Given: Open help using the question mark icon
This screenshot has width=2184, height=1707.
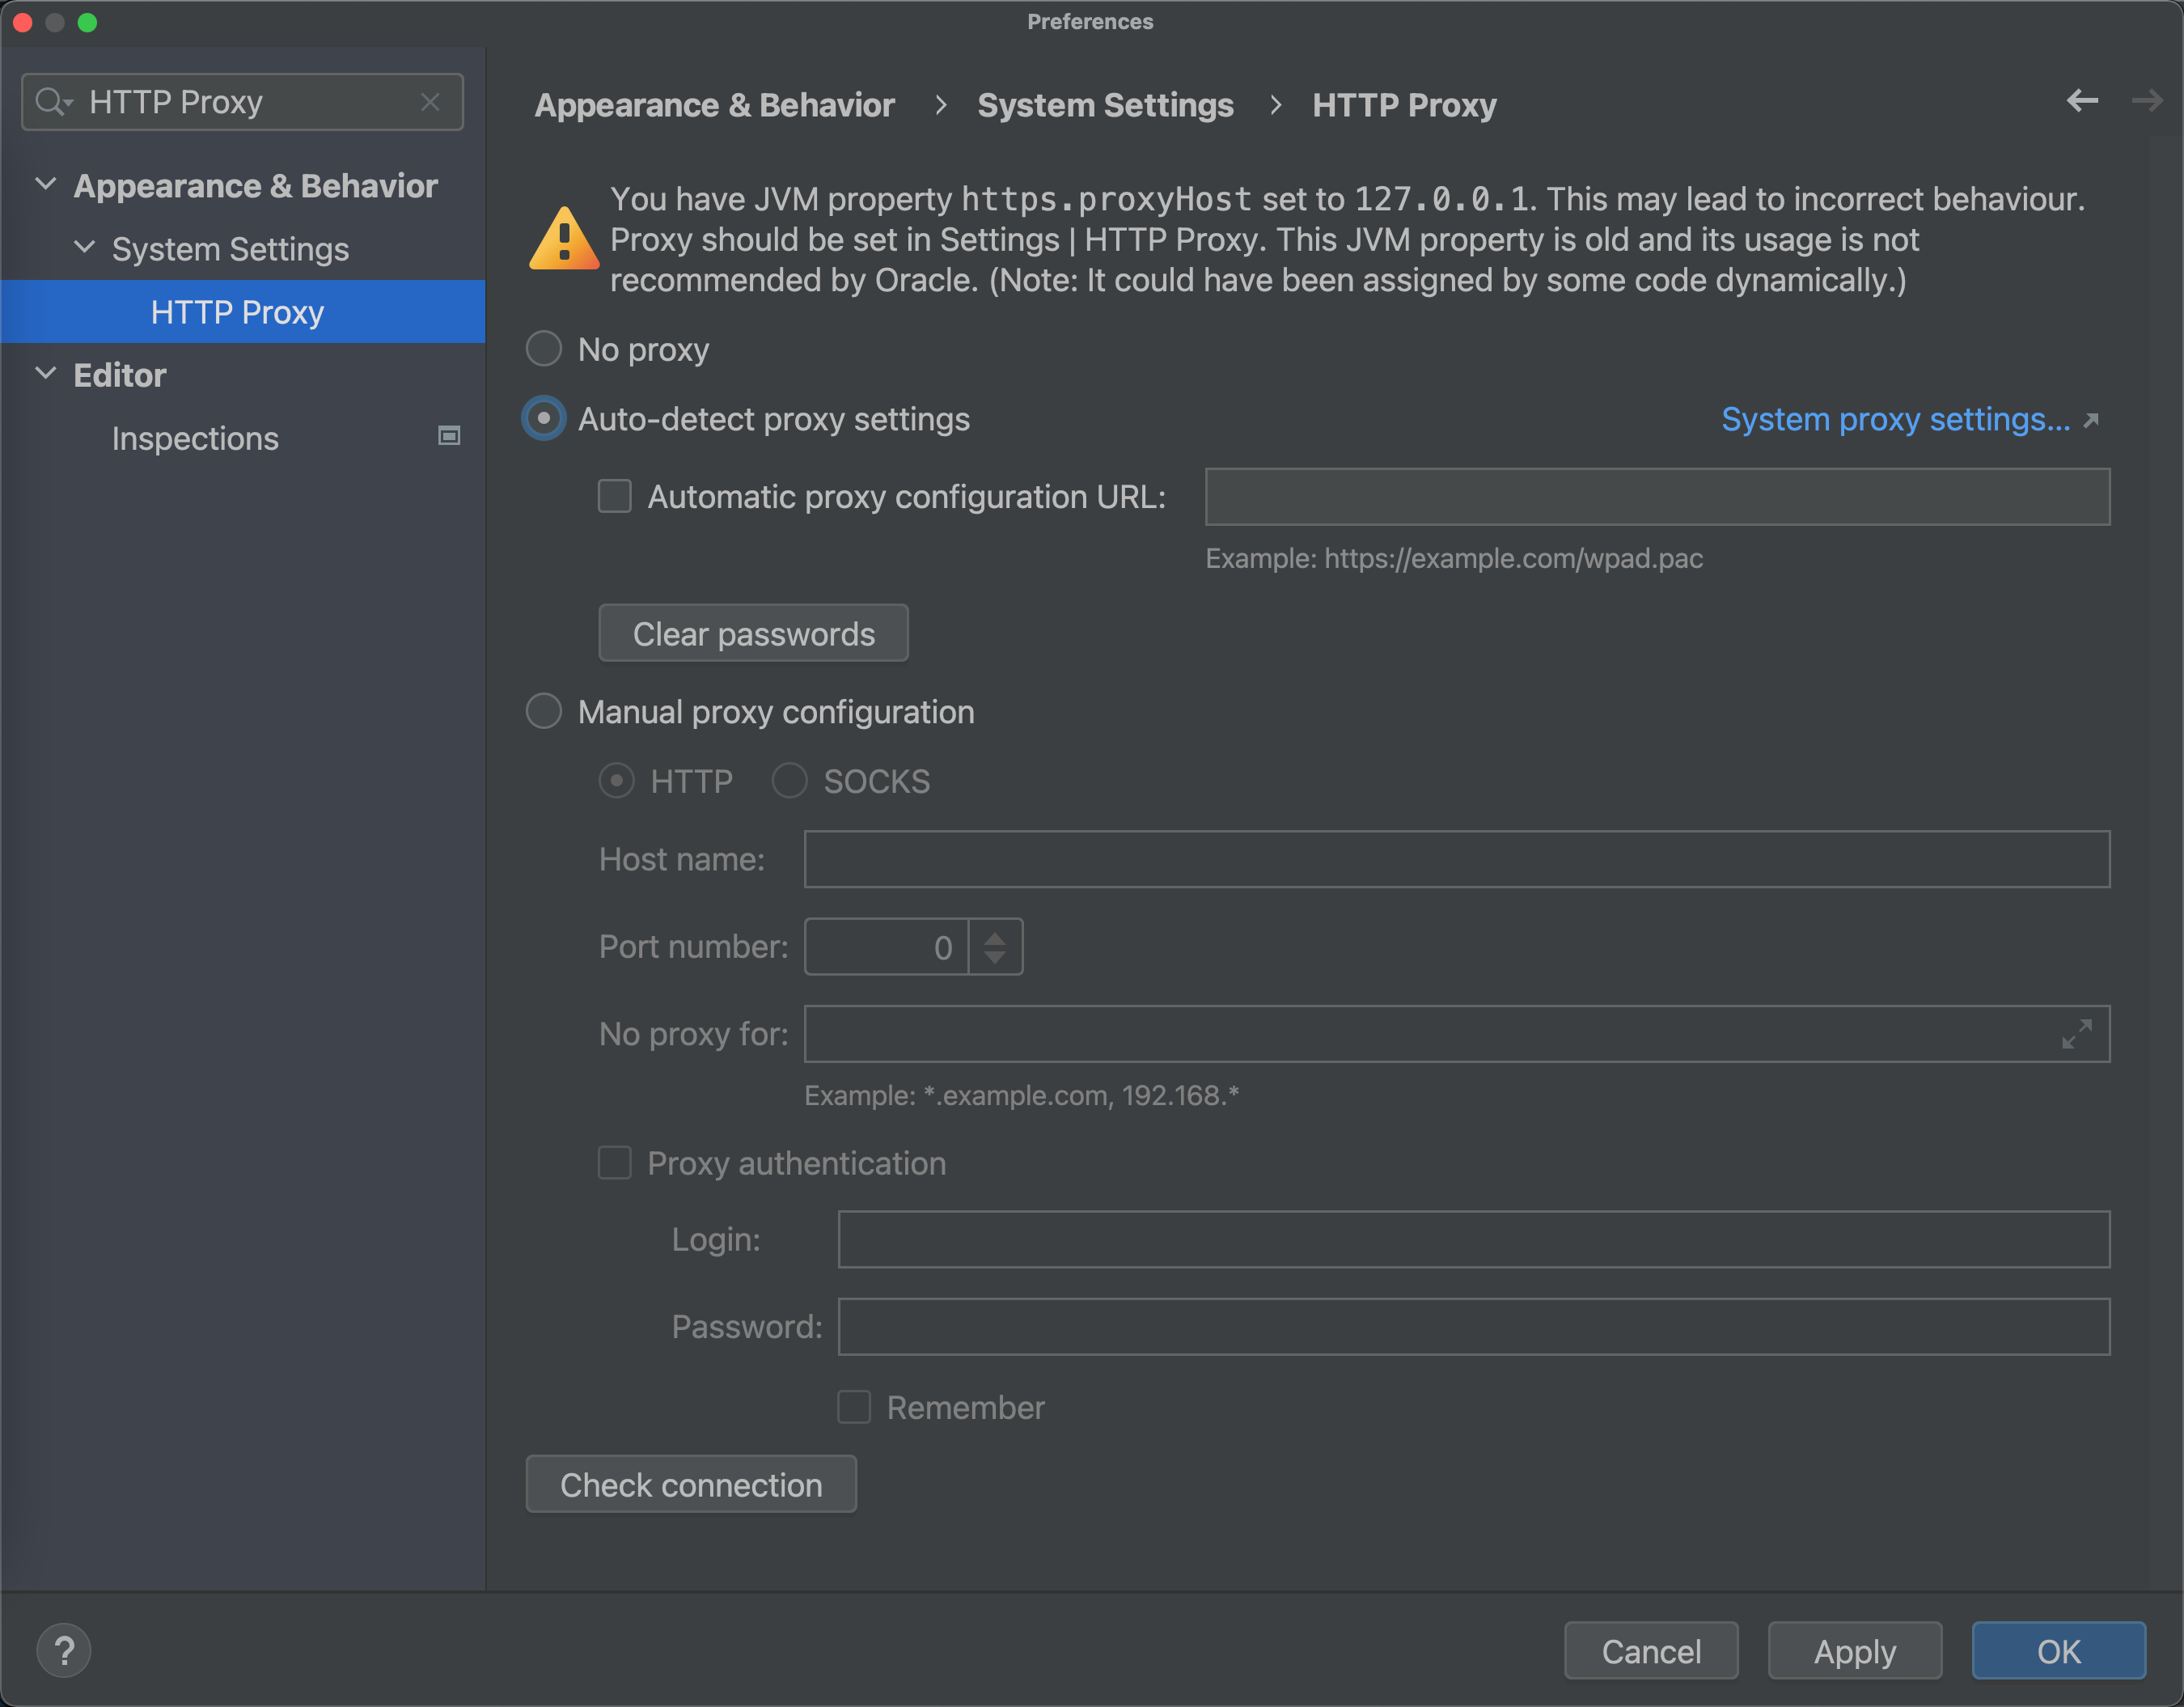Looking at the screenshot, I should point(63,1650).
